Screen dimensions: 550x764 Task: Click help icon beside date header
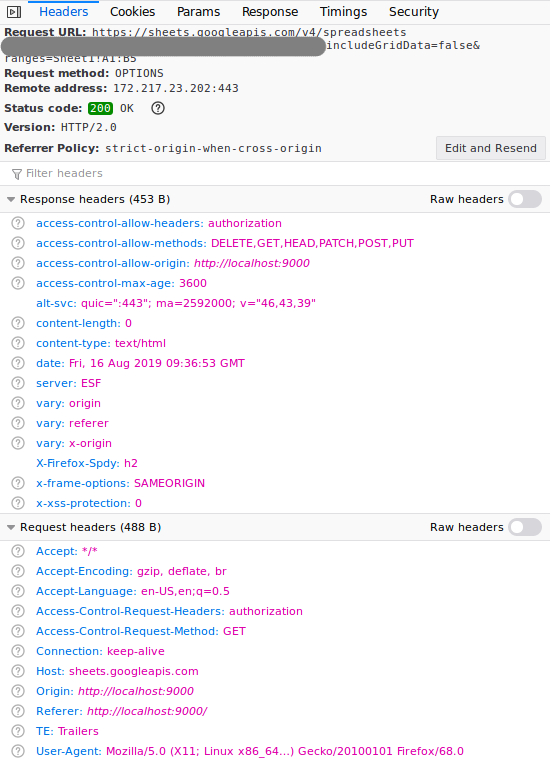[18, 363]
